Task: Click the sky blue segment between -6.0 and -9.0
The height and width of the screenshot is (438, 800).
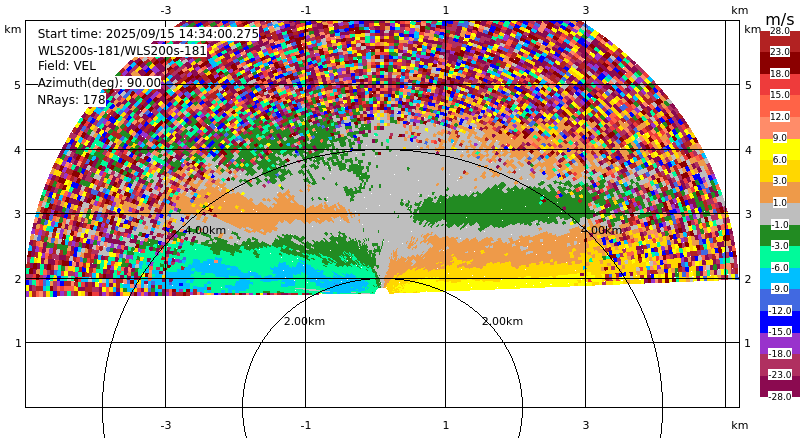Action: click(x=780, y=278)
